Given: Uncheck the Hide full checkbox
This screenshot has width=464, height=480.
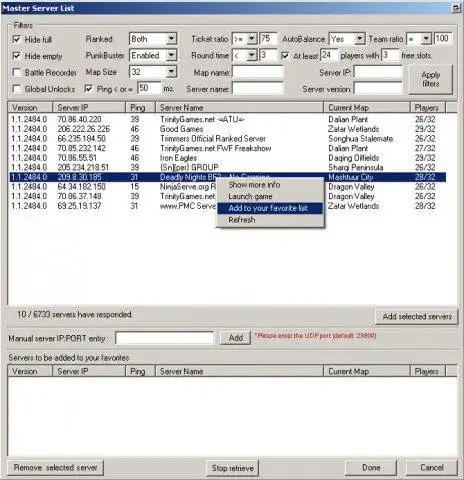Looking at the screenshot, I should click(16, 39).
